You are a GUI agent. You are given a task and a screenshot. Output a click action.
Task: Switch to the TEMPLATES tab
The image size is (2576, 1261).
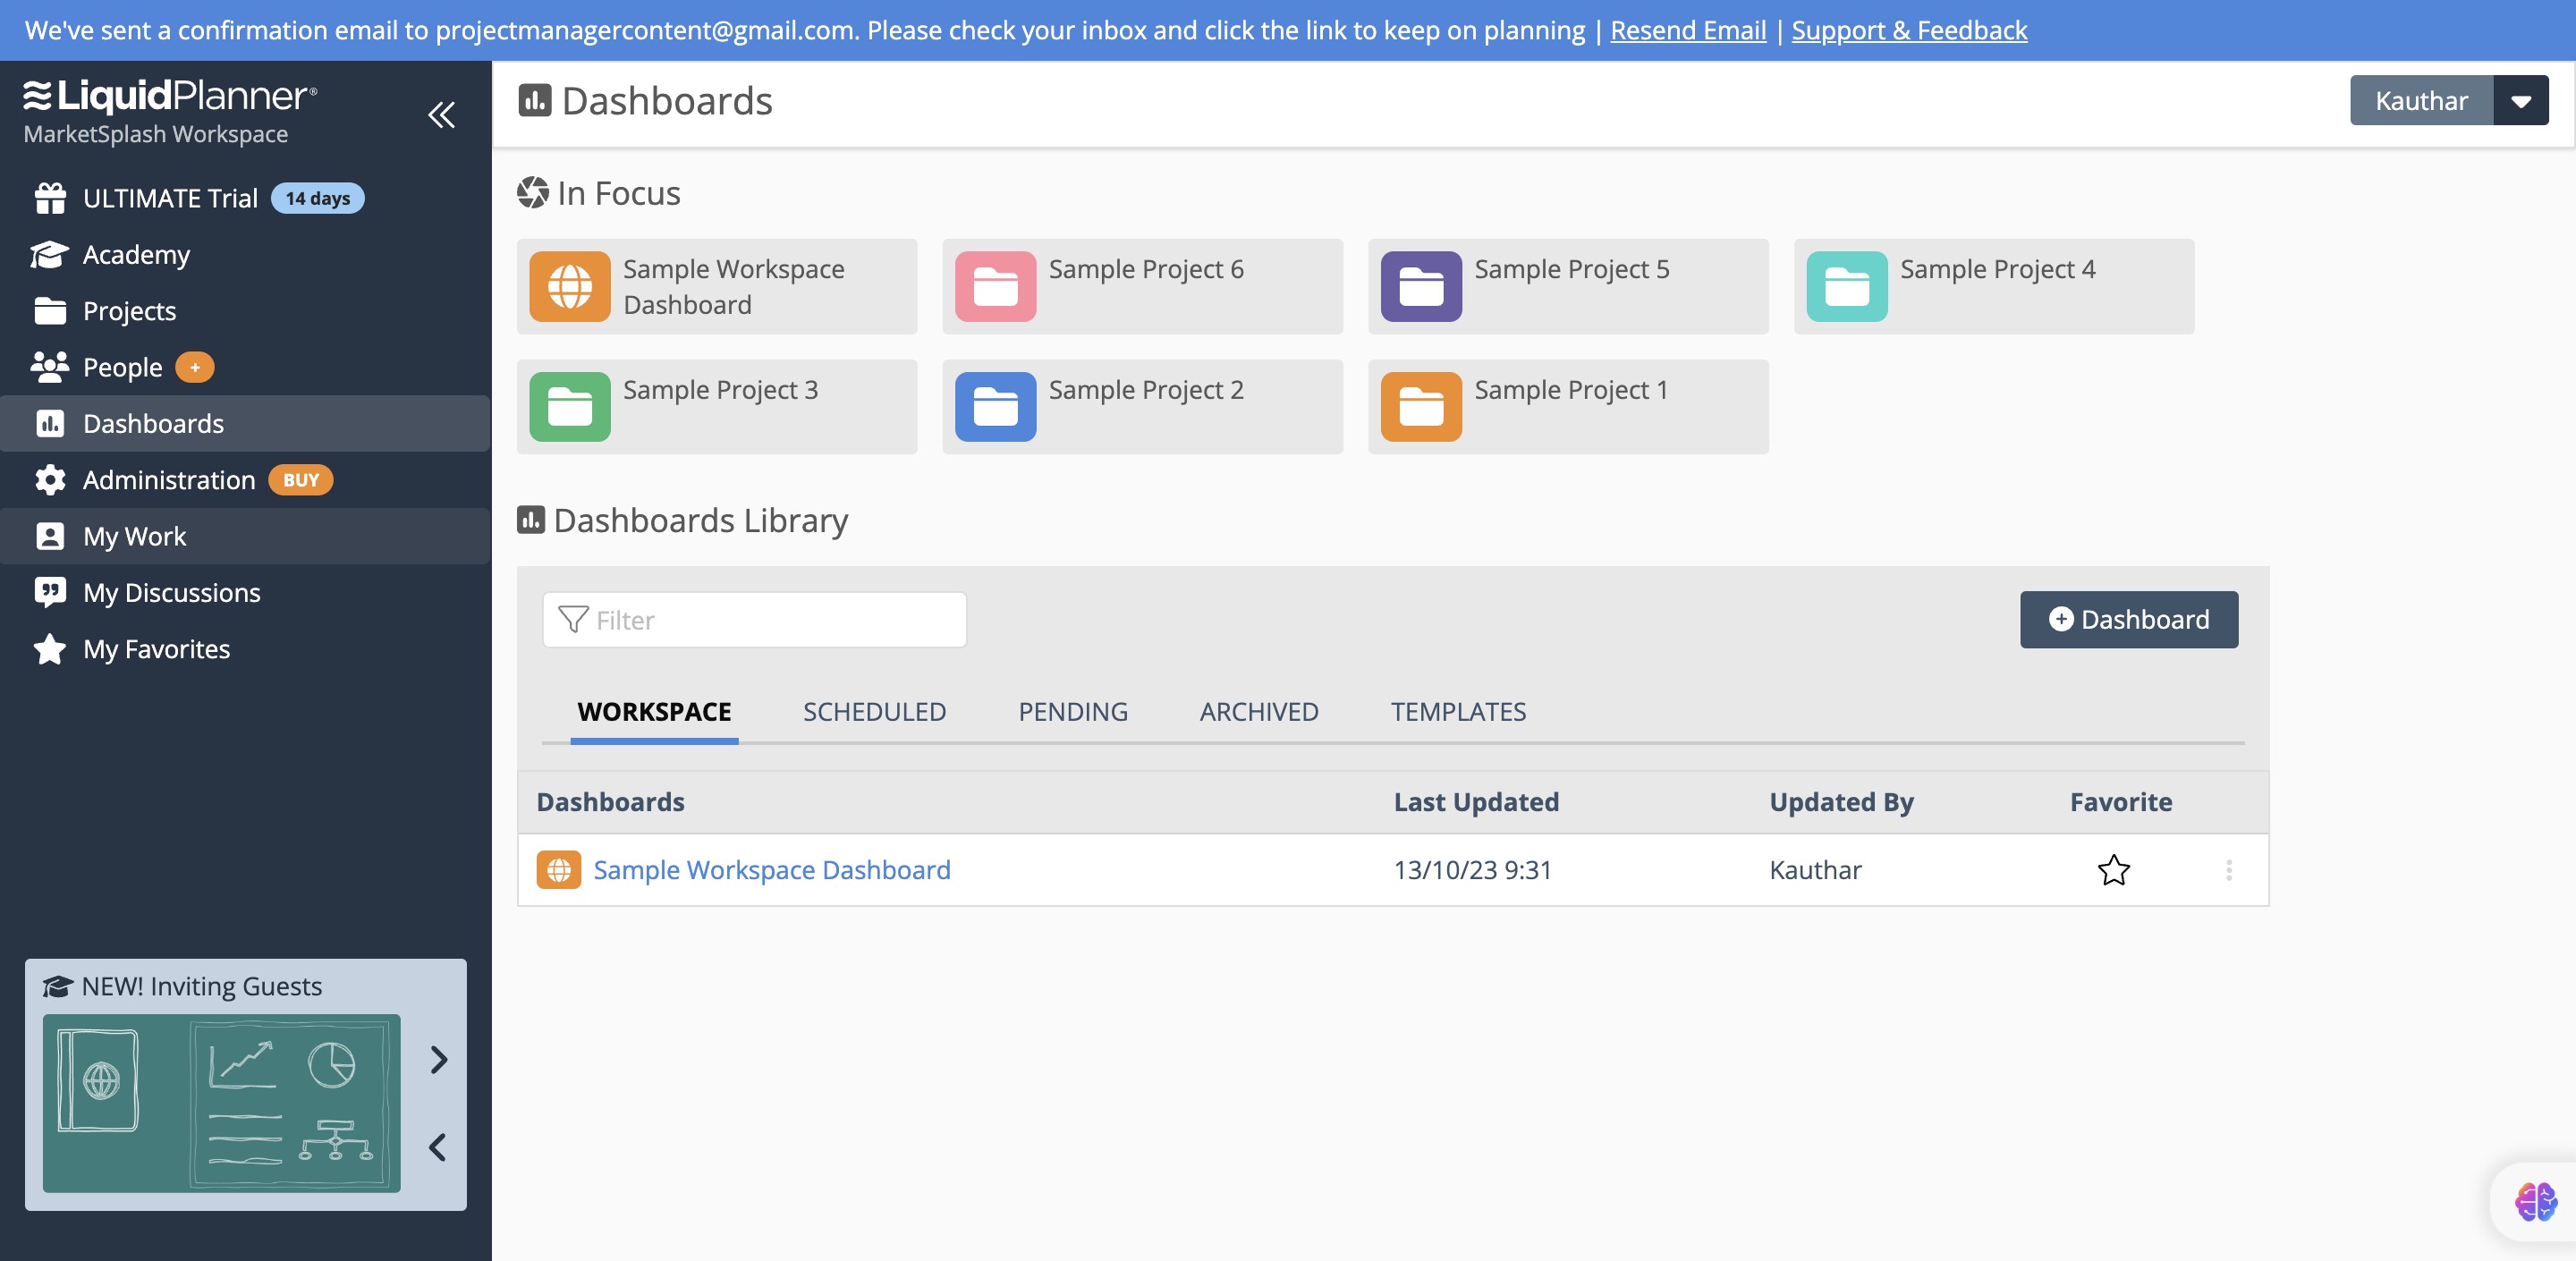coord(1458,712)
